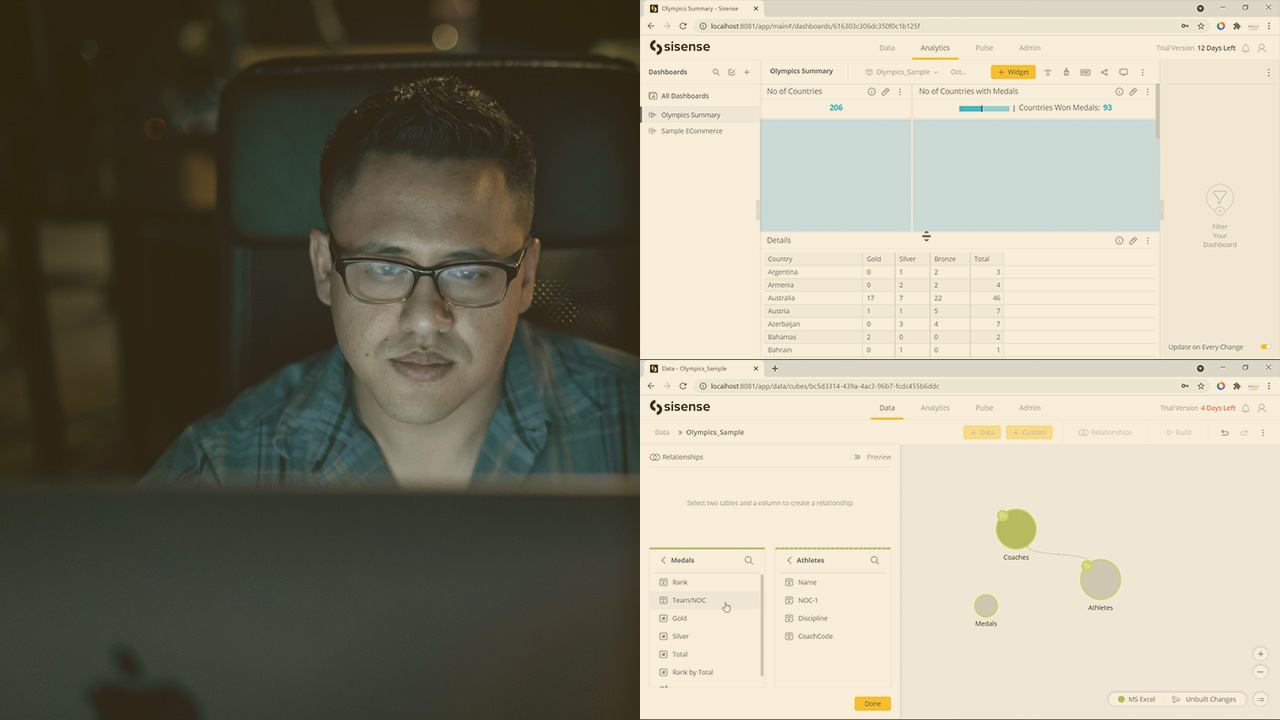This screenshot has width=1280, height=720.
Task: Click the + Widget button
Action: pos(1013,72)
